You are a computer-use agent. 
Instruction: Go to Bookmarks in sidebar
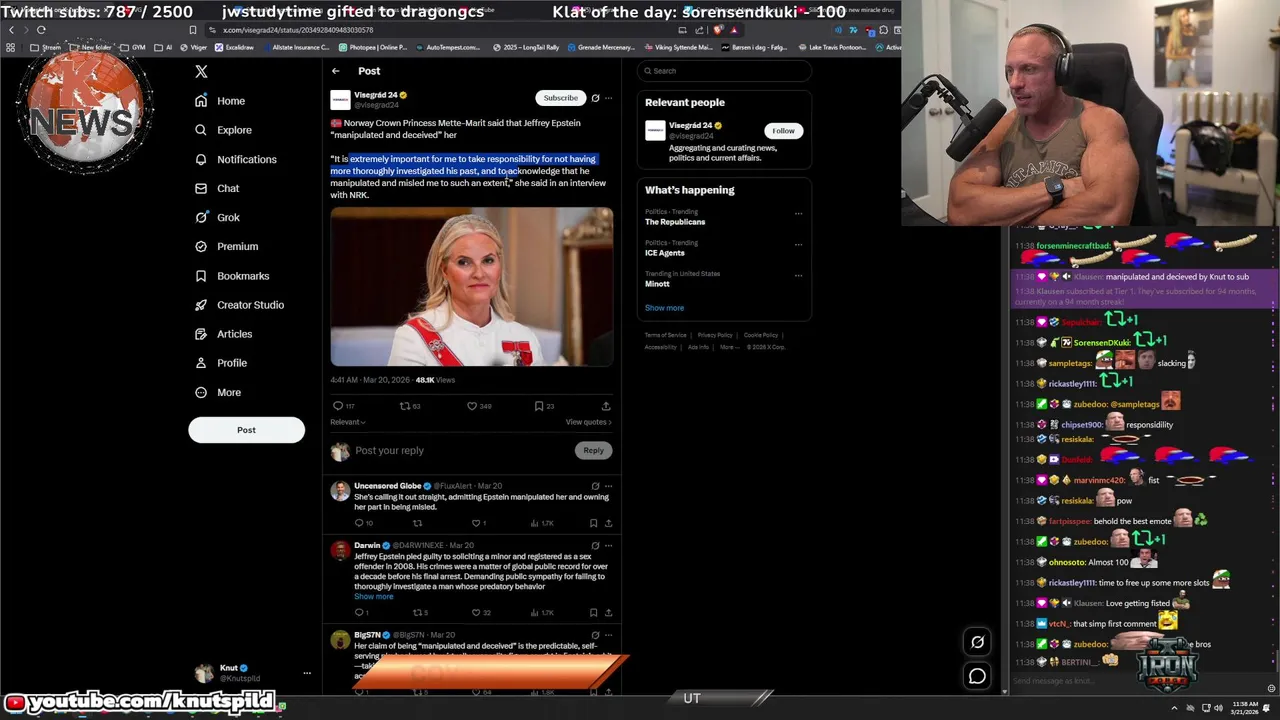(x=232, y=276)
